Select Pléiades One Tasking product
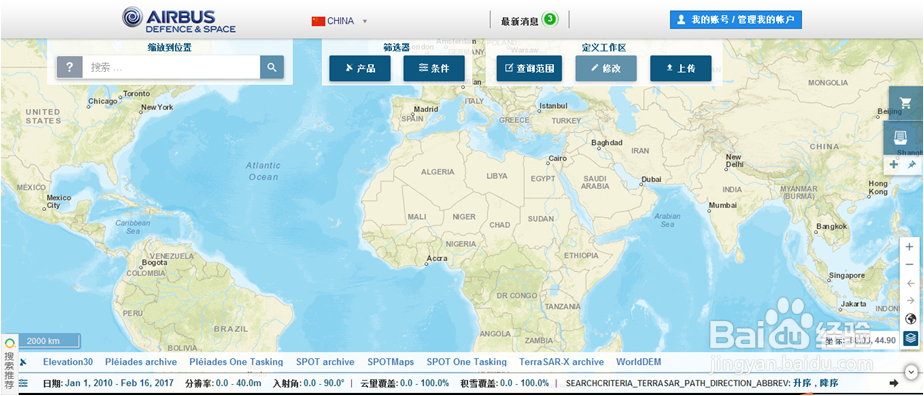Viewport: 924px width, 396px height. point(236,362)
